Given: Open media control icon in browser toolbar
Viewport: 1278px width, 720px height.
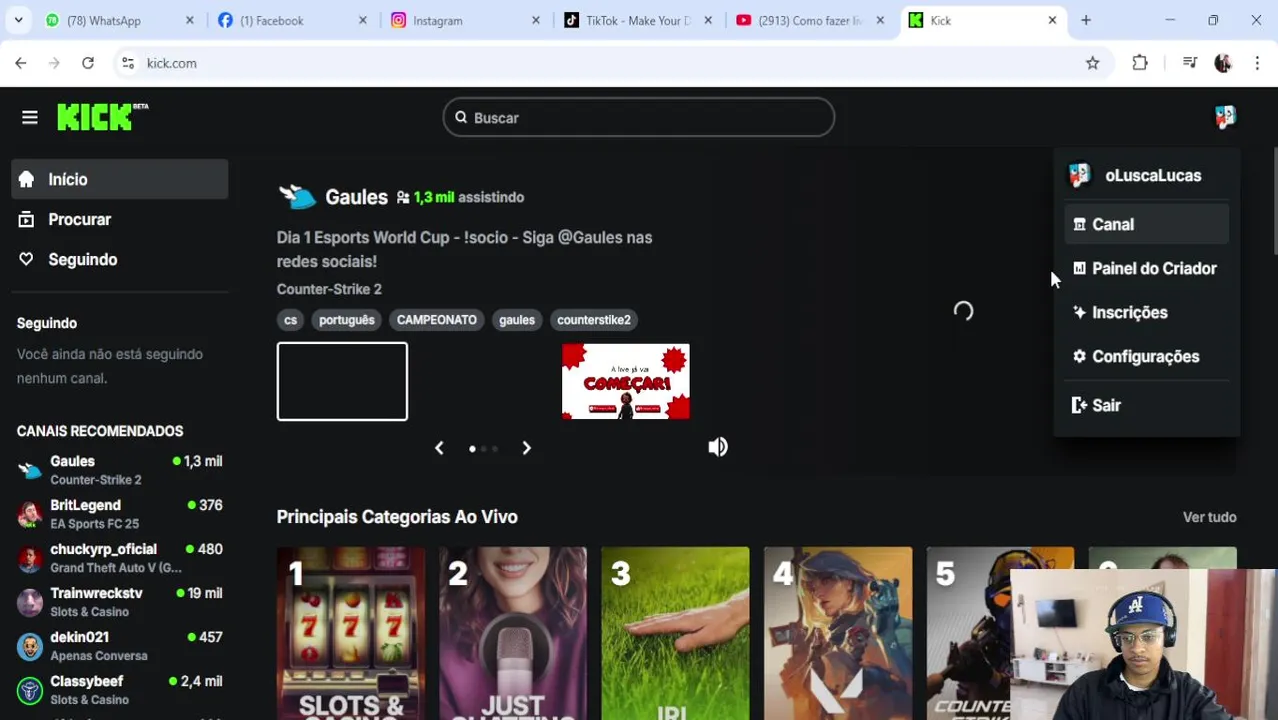Looking at the screenshot, I should point(1189,63).
